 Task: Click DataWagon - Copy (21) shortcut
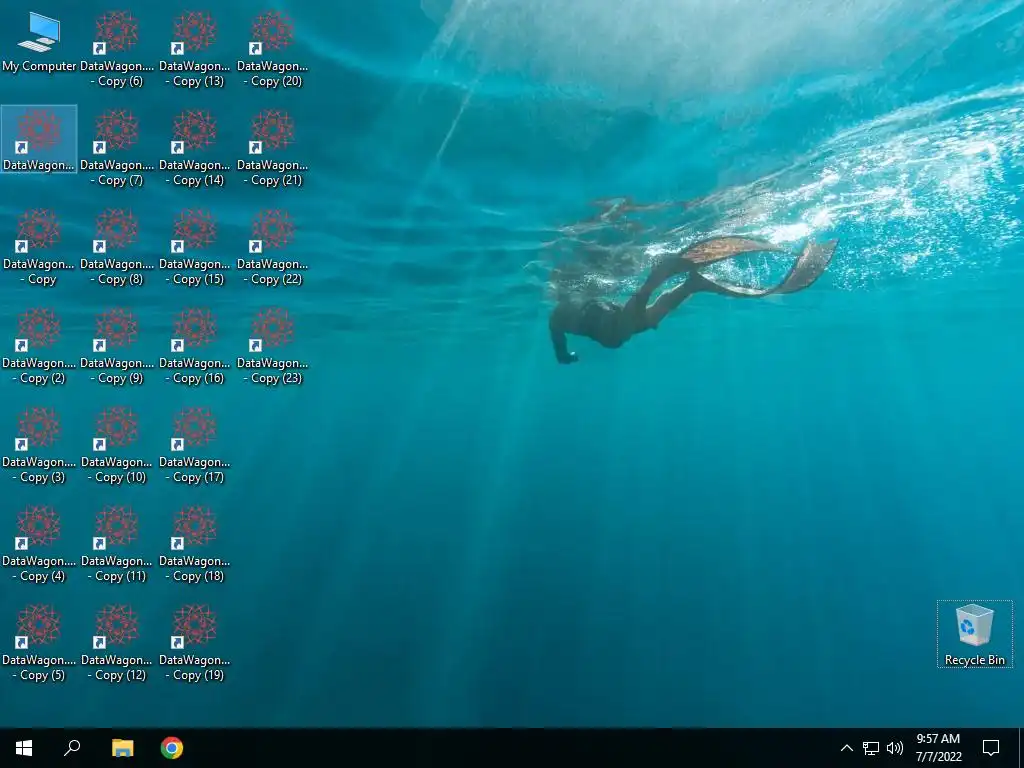[x=272, y=149]
